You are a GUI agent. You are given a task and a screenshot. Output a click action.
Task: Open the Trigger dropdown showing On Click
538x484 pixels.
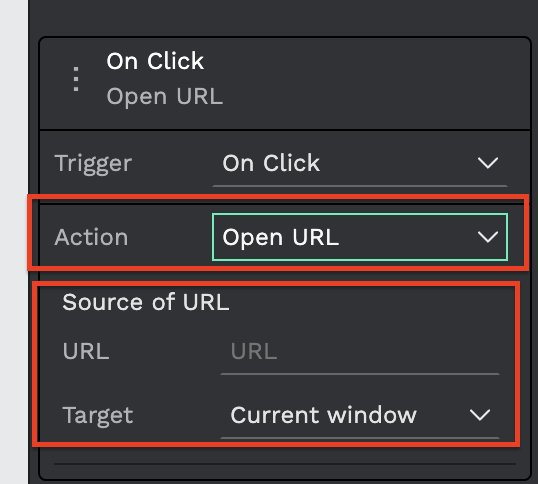coord(360,164)
